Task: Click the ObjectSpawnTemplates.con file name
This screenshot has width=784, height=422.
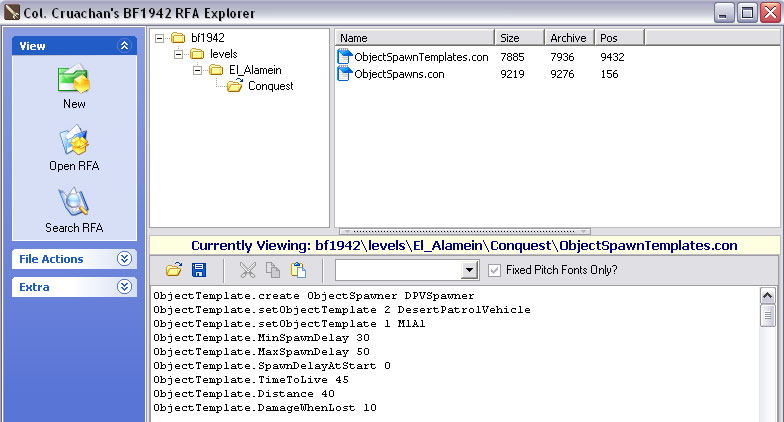Action: (x=421, y=57)
